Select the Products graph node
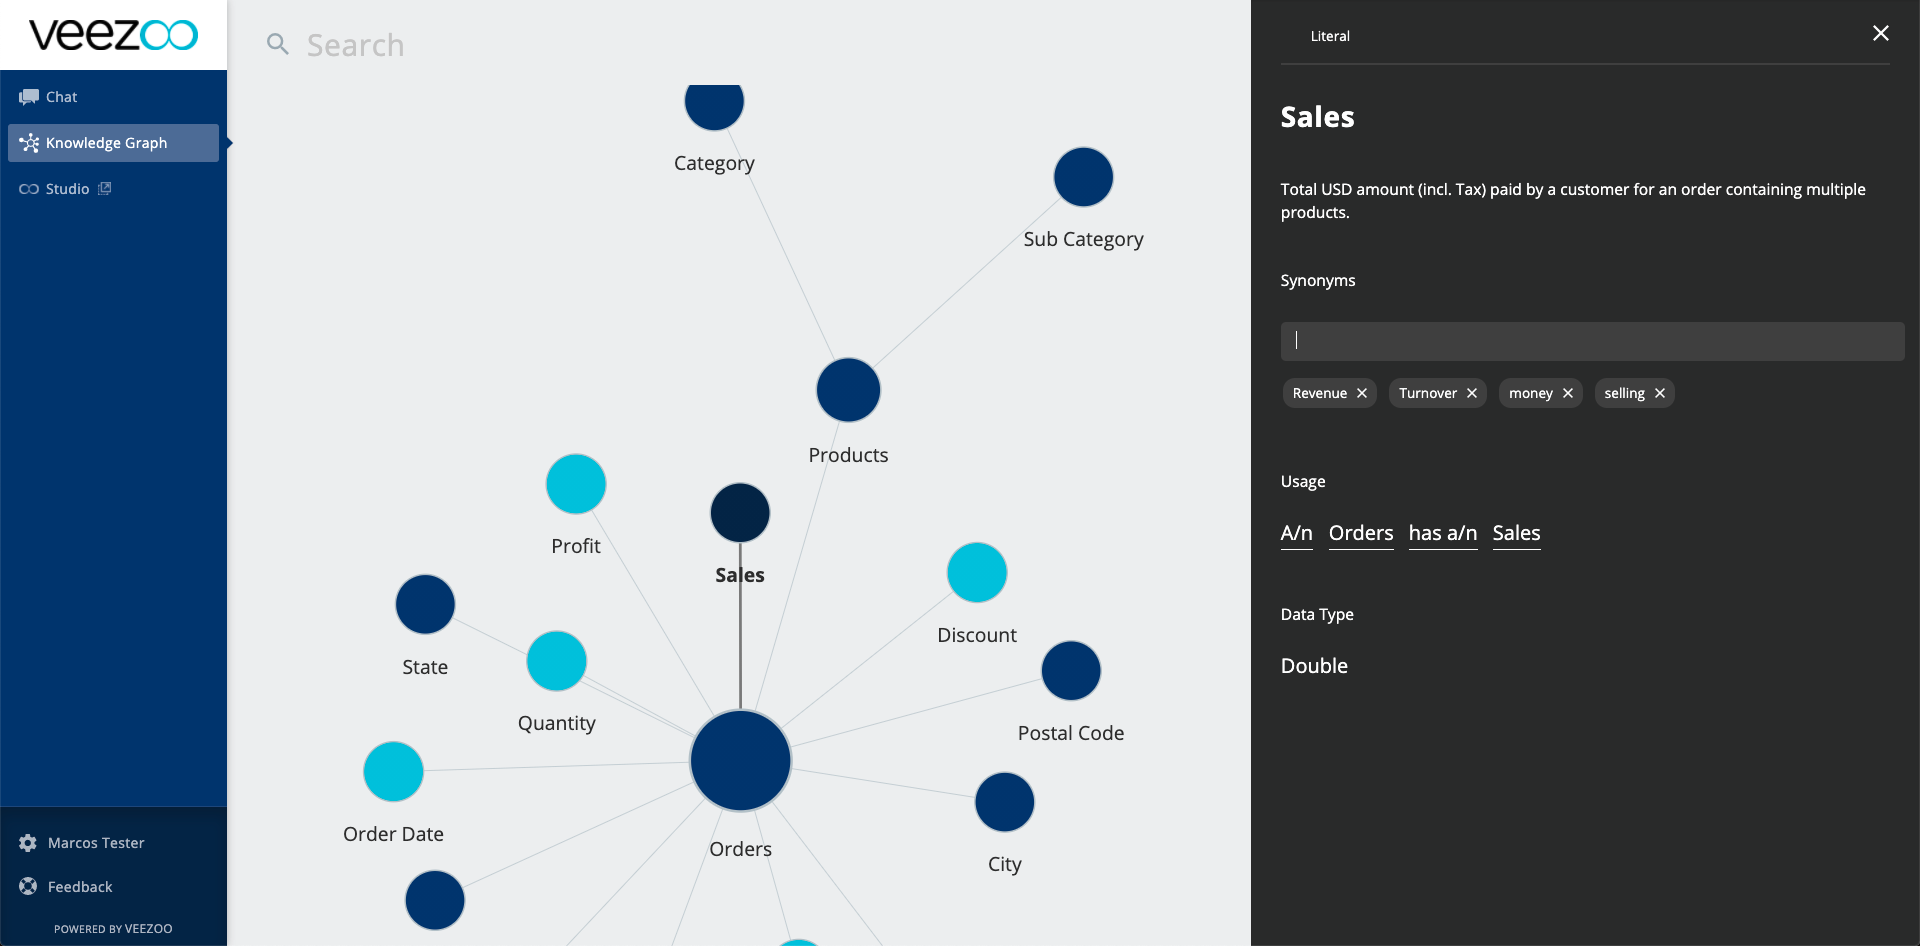Screen dimensions: 1920x946 coord(848,390)
